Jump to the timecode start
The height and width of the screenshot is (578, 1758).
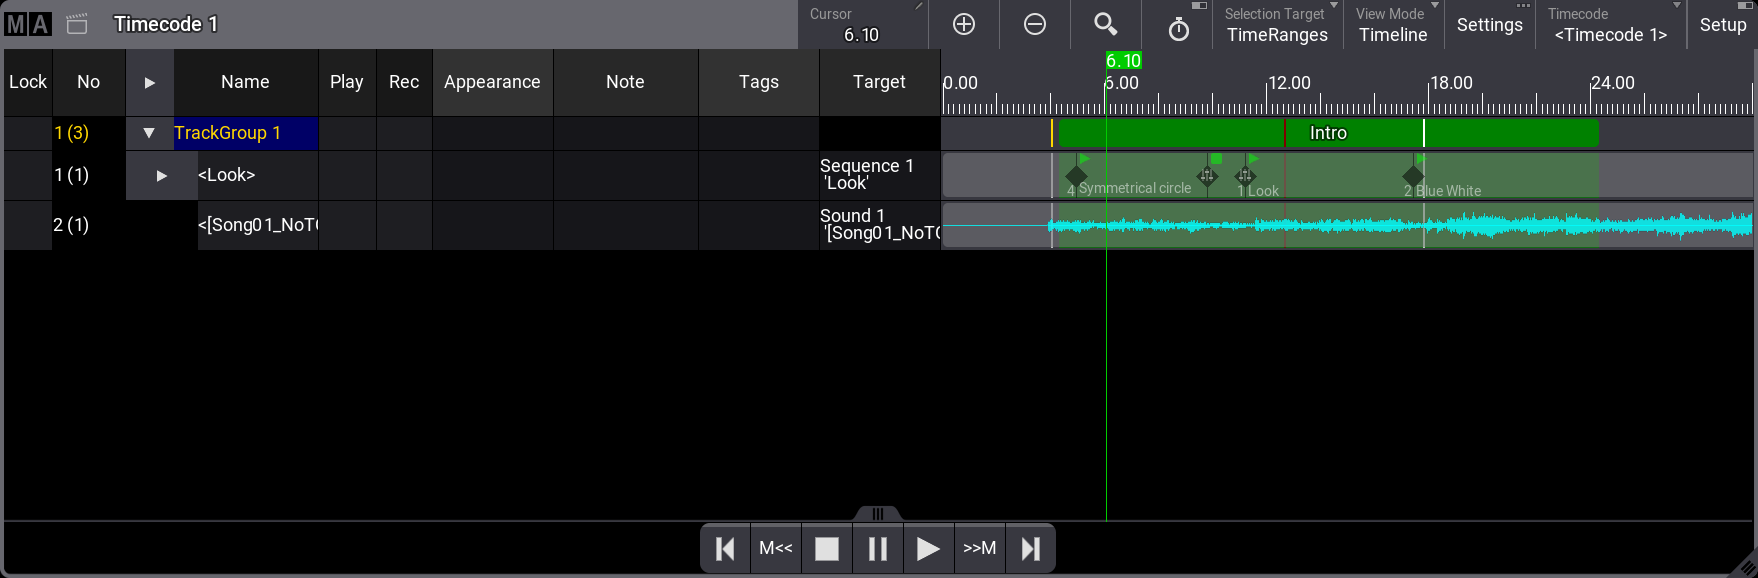[x=725, y=549]
